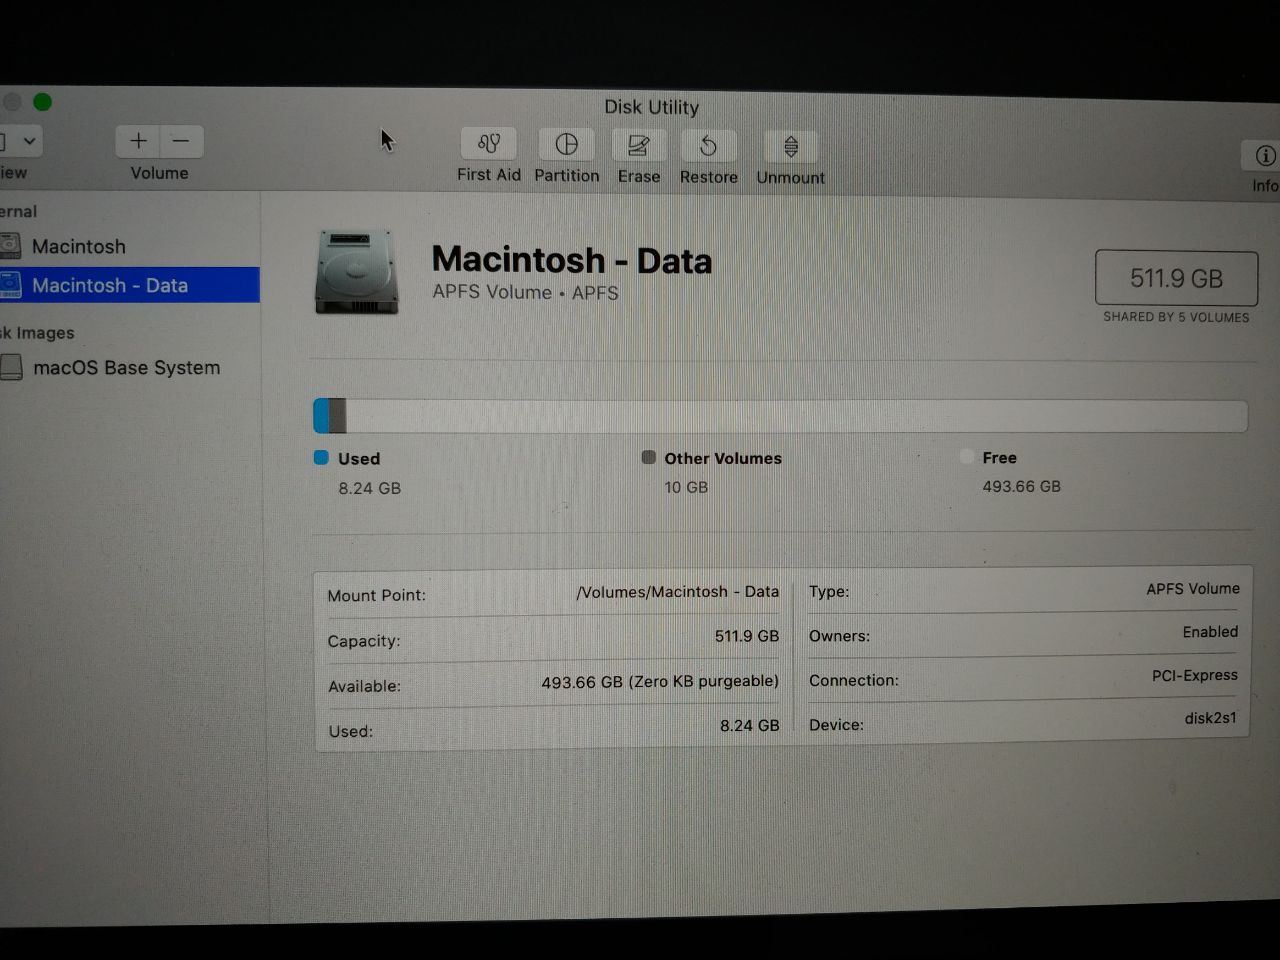Click the Macintosh drive icon in sidebar

tap(10, 246)
